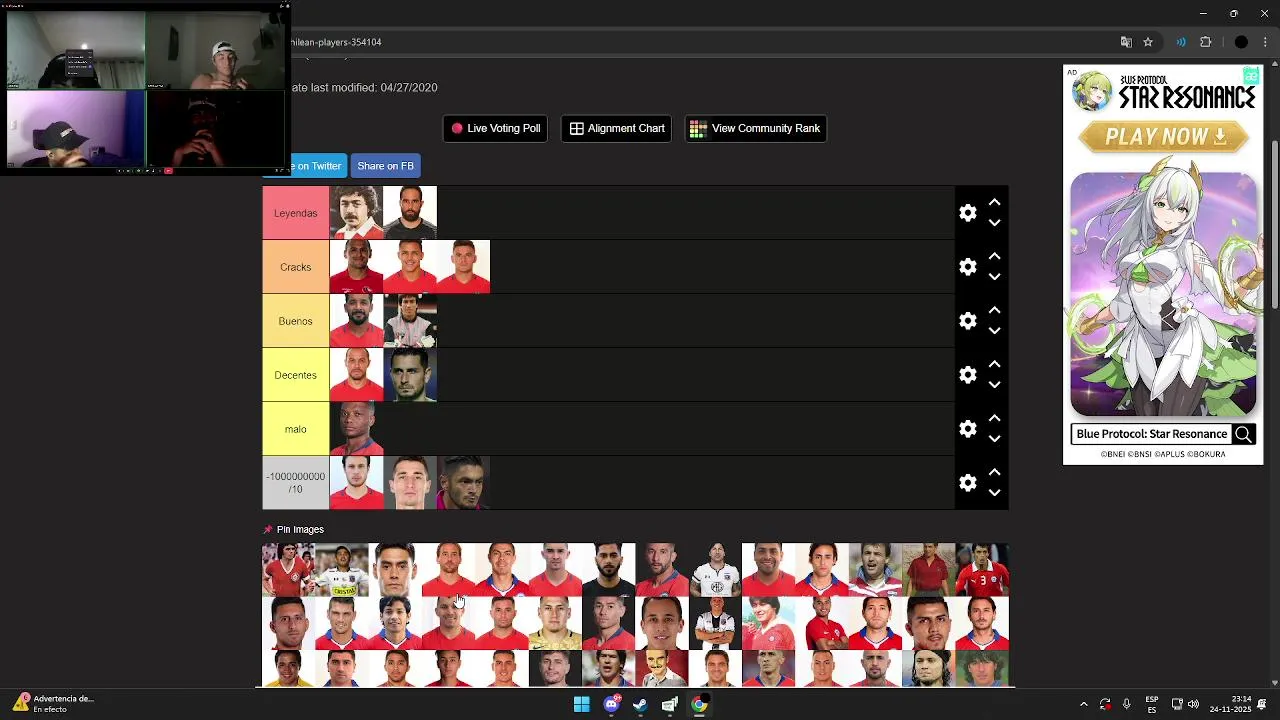Open settings gear for Cracks tier
The width and height of the screenshot is (1280, 720).
[967, 267]
